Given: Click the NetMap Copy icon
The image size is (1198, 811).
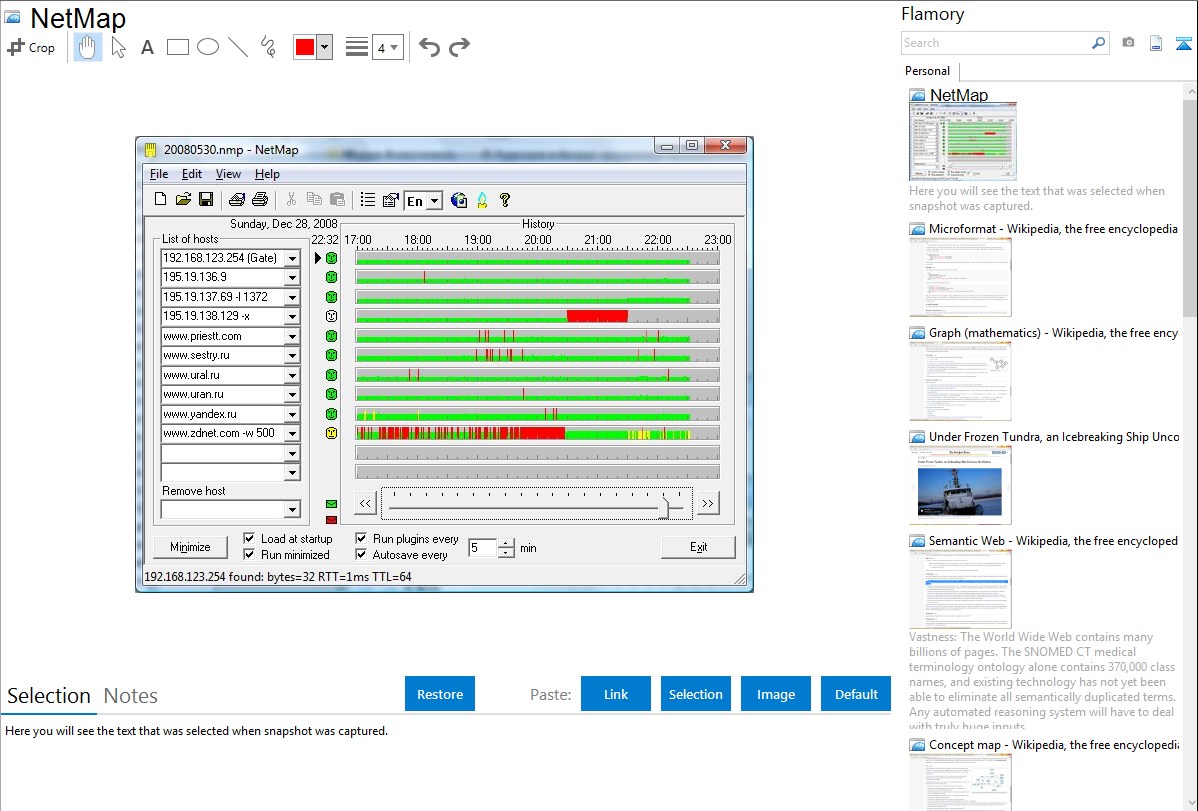Looking at the screenshot, I should 314,200.
